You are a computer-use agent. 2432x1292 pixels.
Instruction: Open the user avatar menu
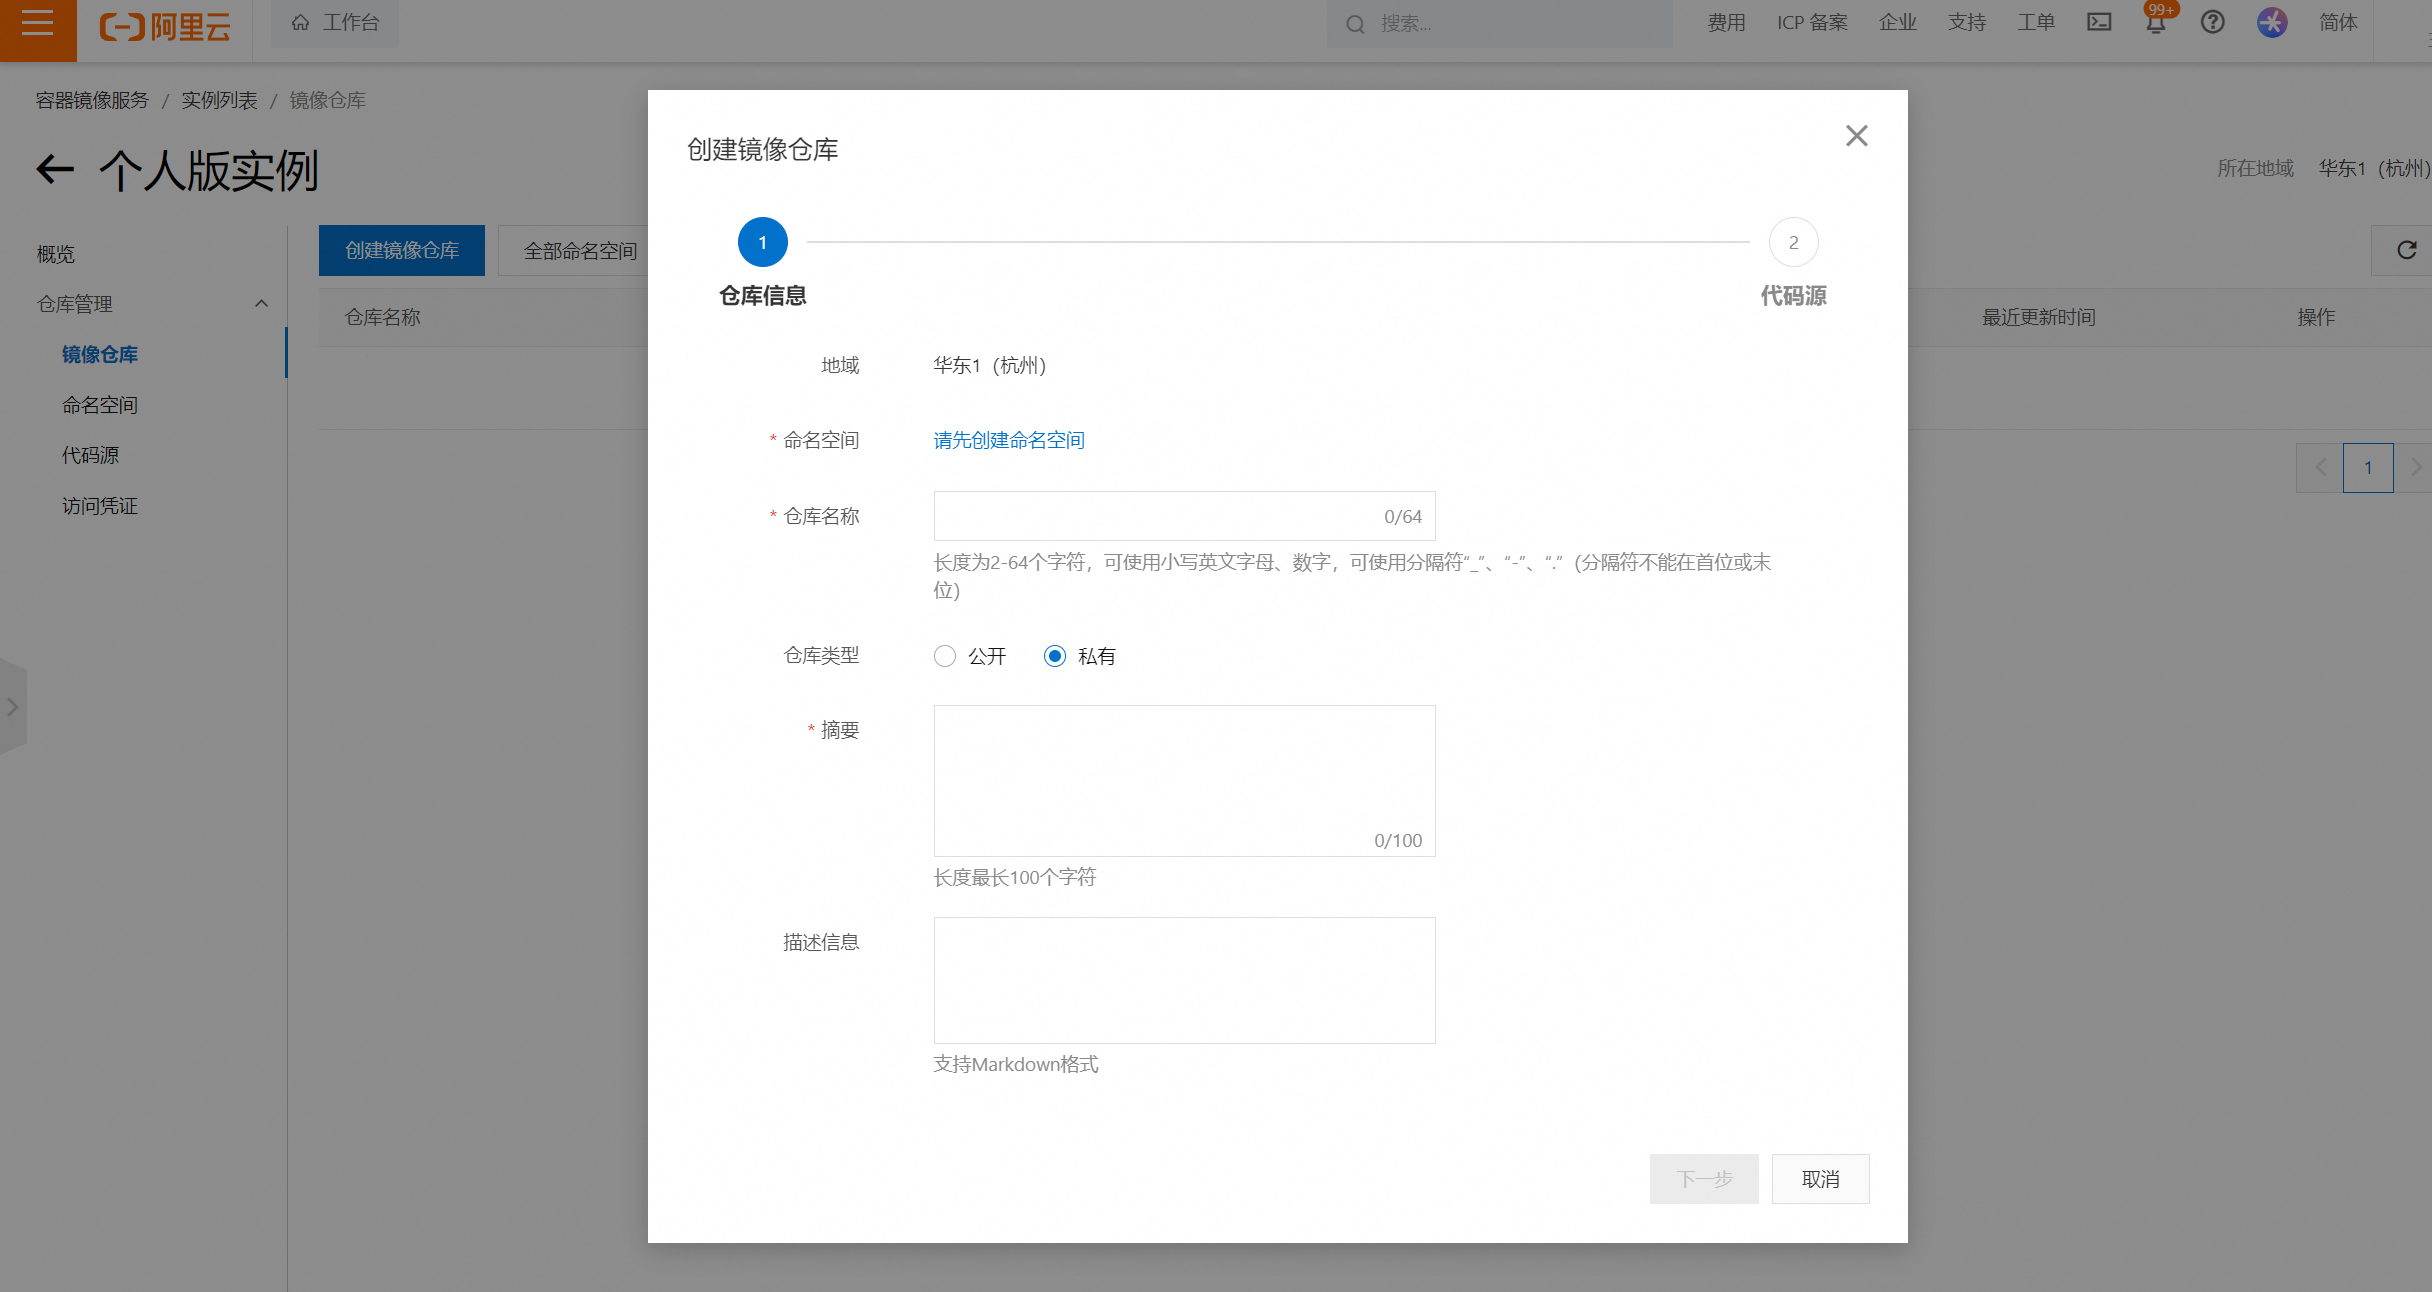[2272, 22]
